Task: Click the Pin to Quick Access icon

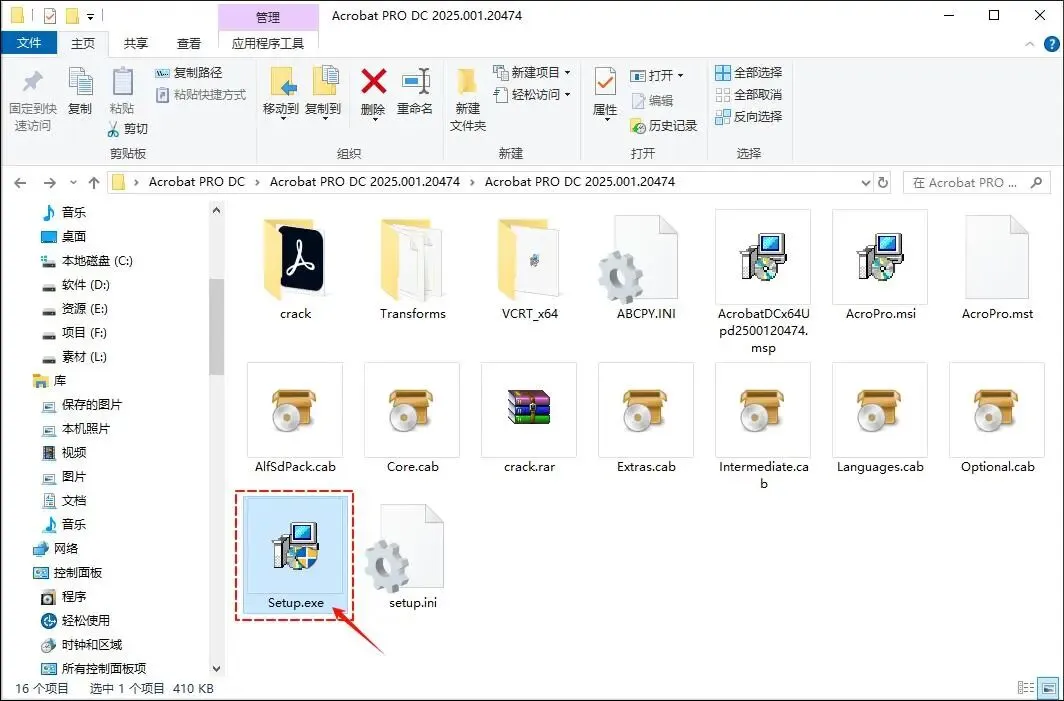Action: coord(32,83)
